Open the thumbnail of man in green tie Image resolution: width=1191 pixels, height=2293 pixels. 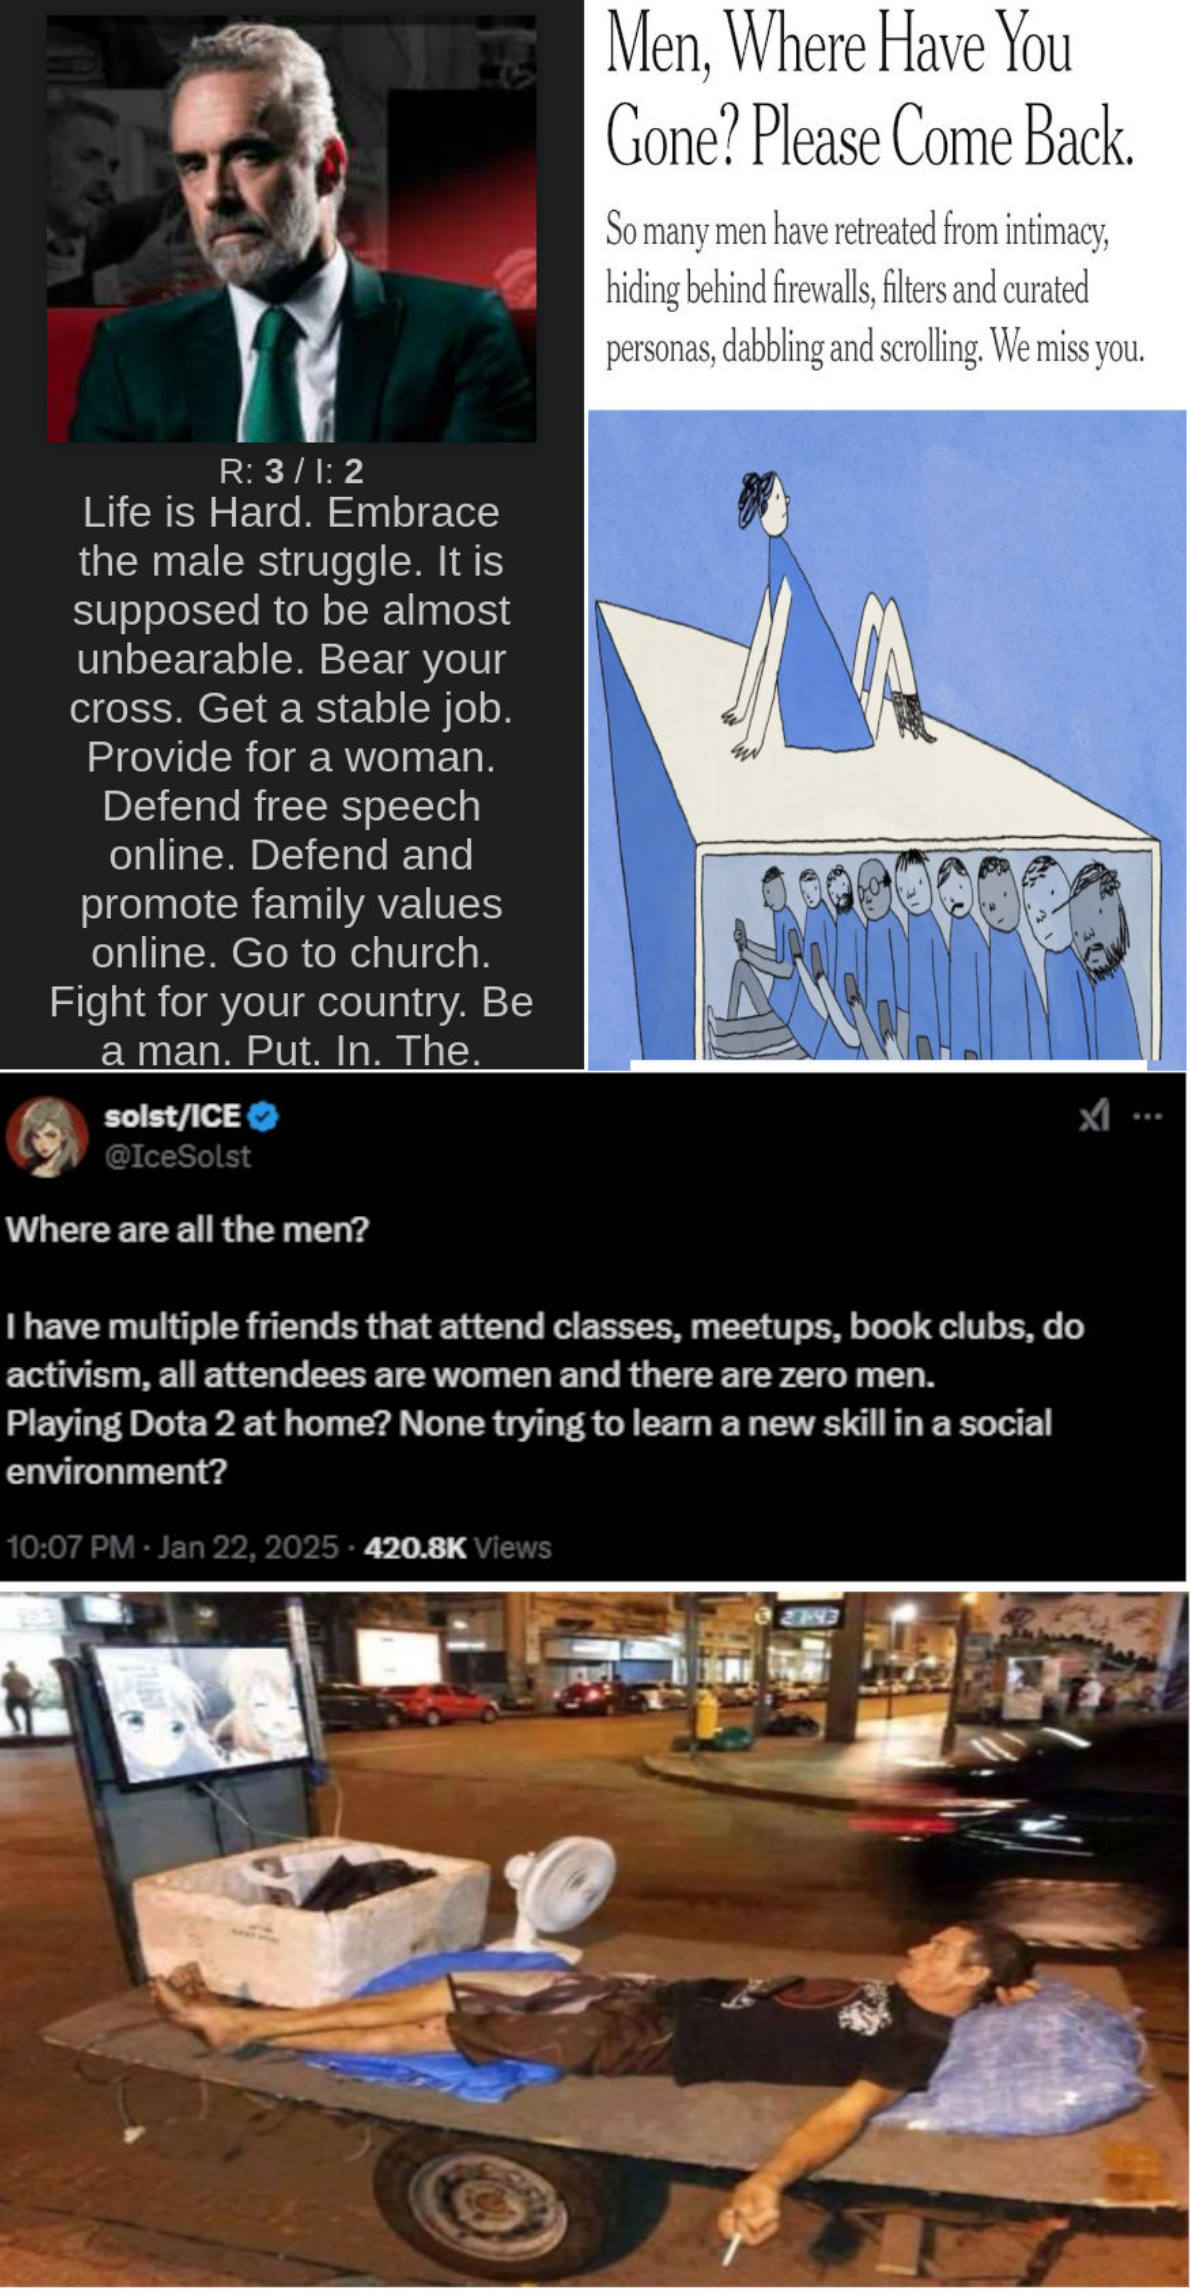click(291, 228)
